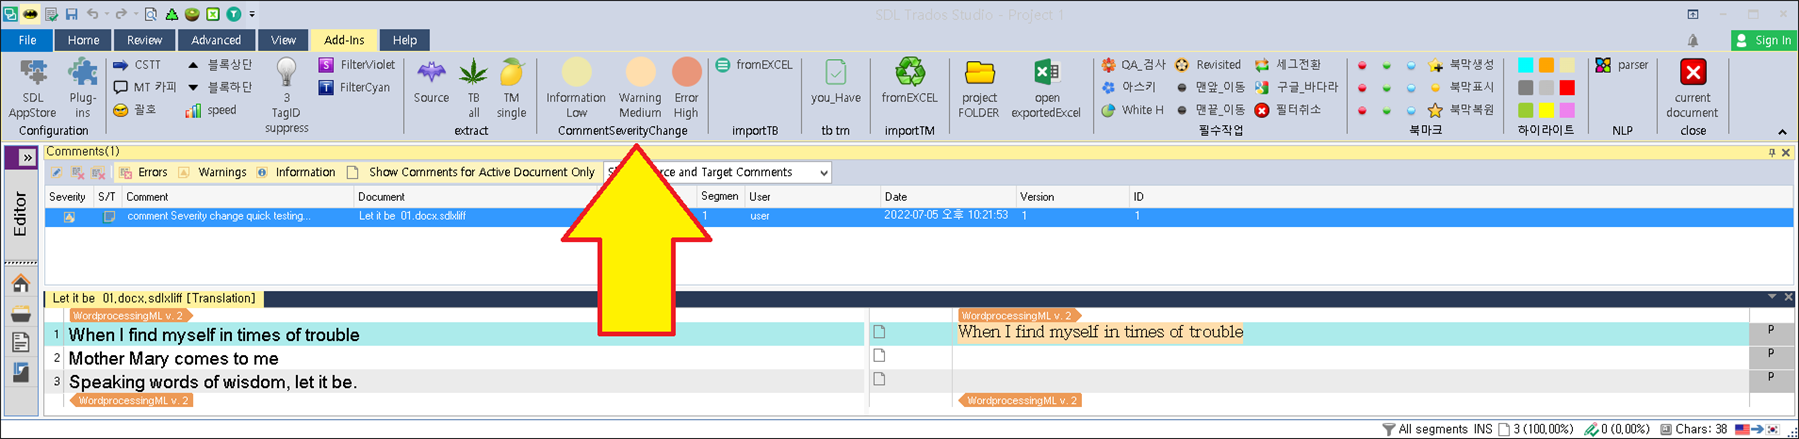Open the Help tab
This screenshot has width=1799, height=439.
tap(405, 40)
